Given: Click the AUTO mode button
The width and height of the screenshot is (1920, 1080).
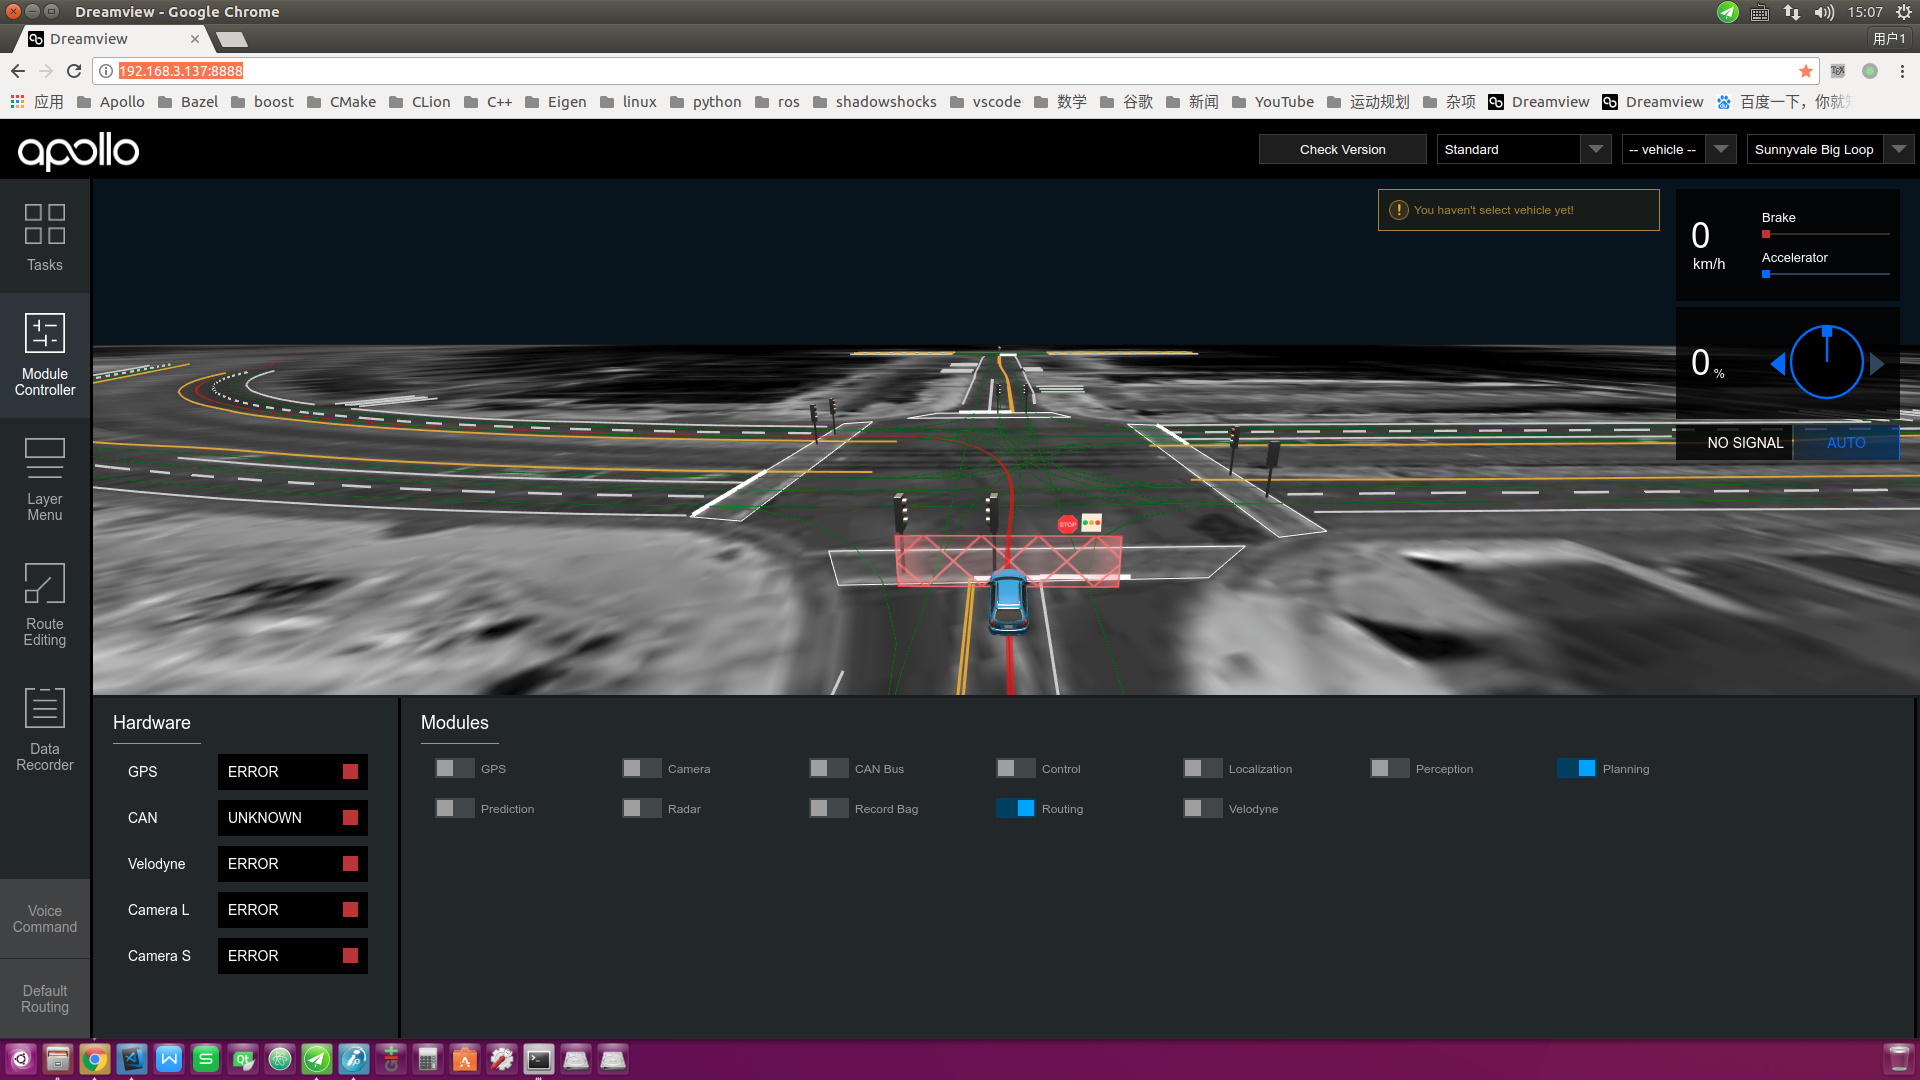Looking at the screenshot, I should [1846, 442].
